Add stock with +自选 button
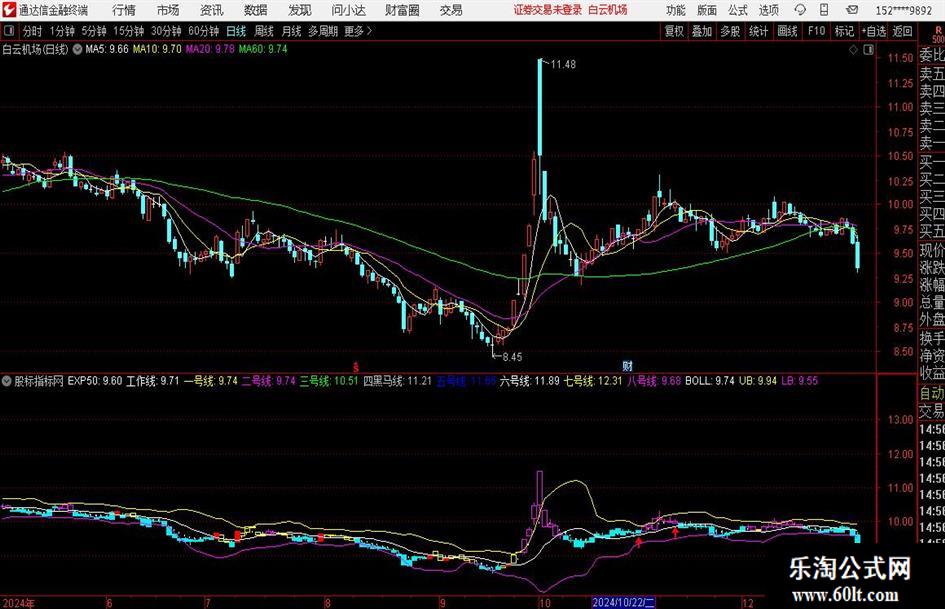 tap(873, 31)
